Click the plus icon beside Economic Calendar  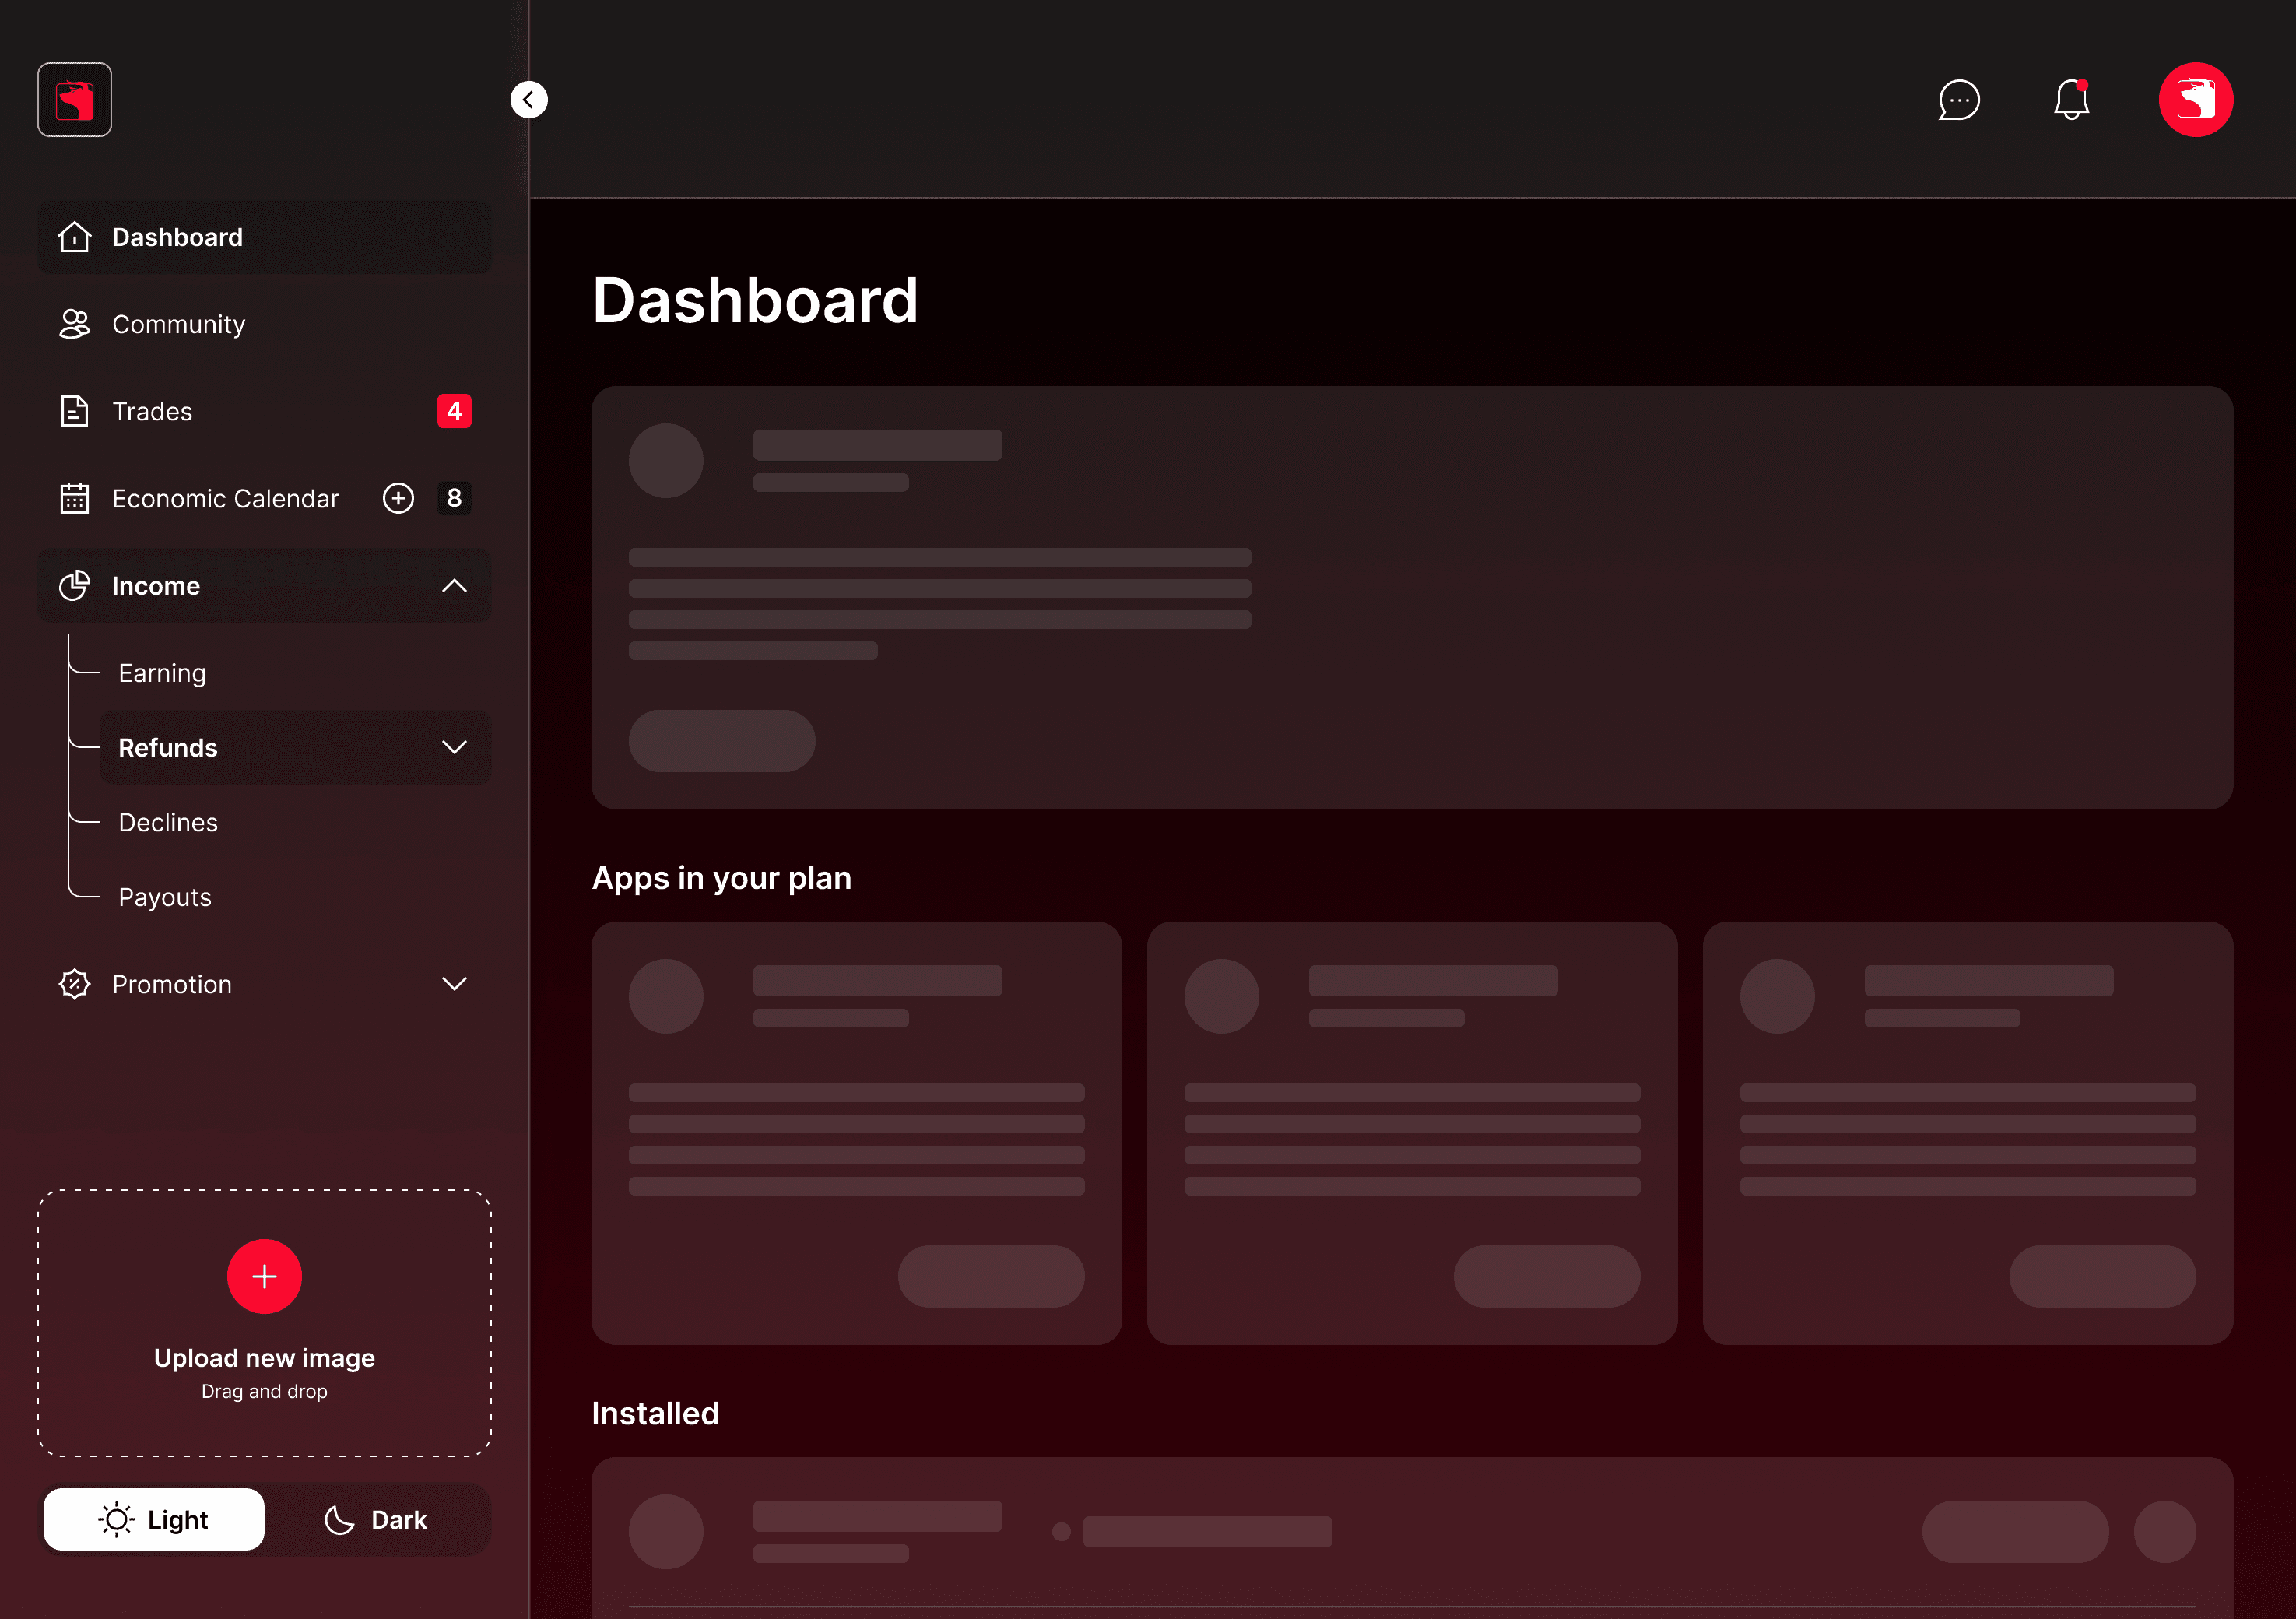[x=398, y=498]
